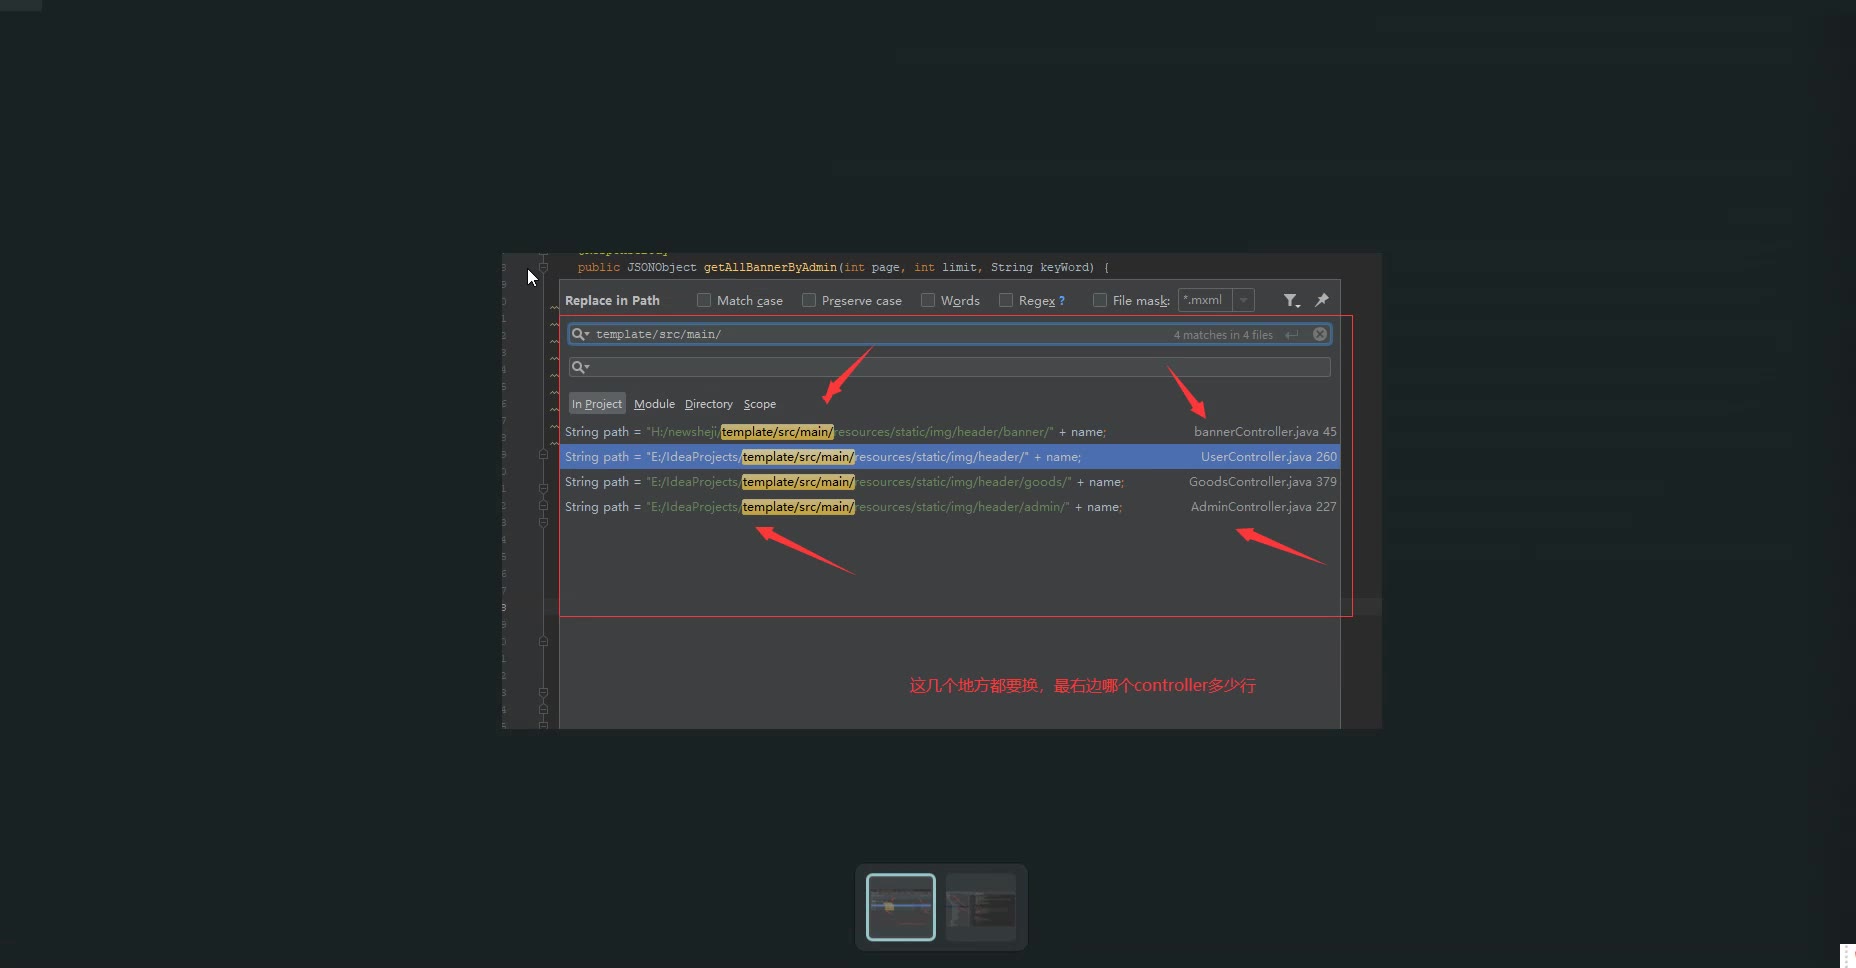Viewport: 1856px width, 968px height.
Task: Turn on the Regex checkbox
Action: [1006, 300]
